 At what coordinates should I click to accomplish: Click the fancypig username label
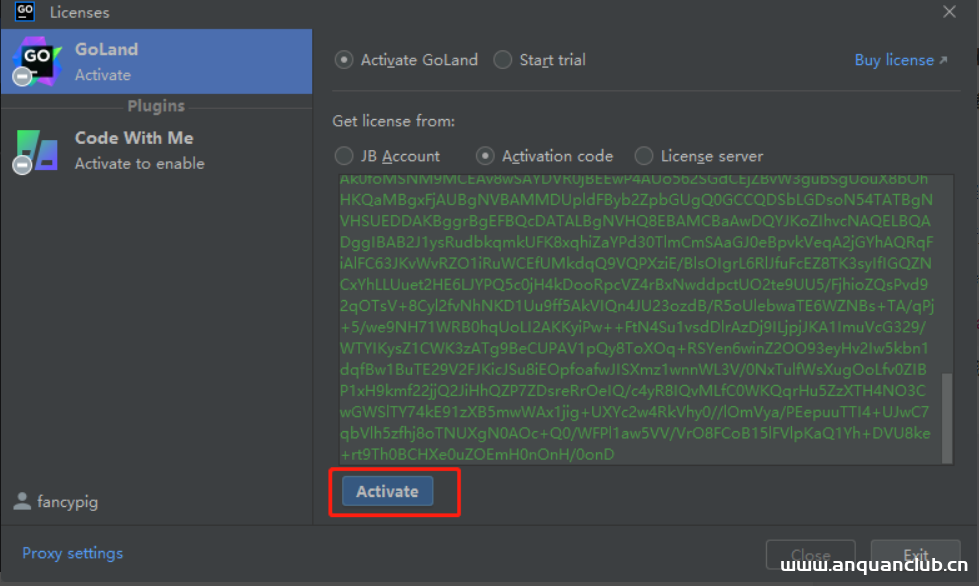[x=68, y=502]
